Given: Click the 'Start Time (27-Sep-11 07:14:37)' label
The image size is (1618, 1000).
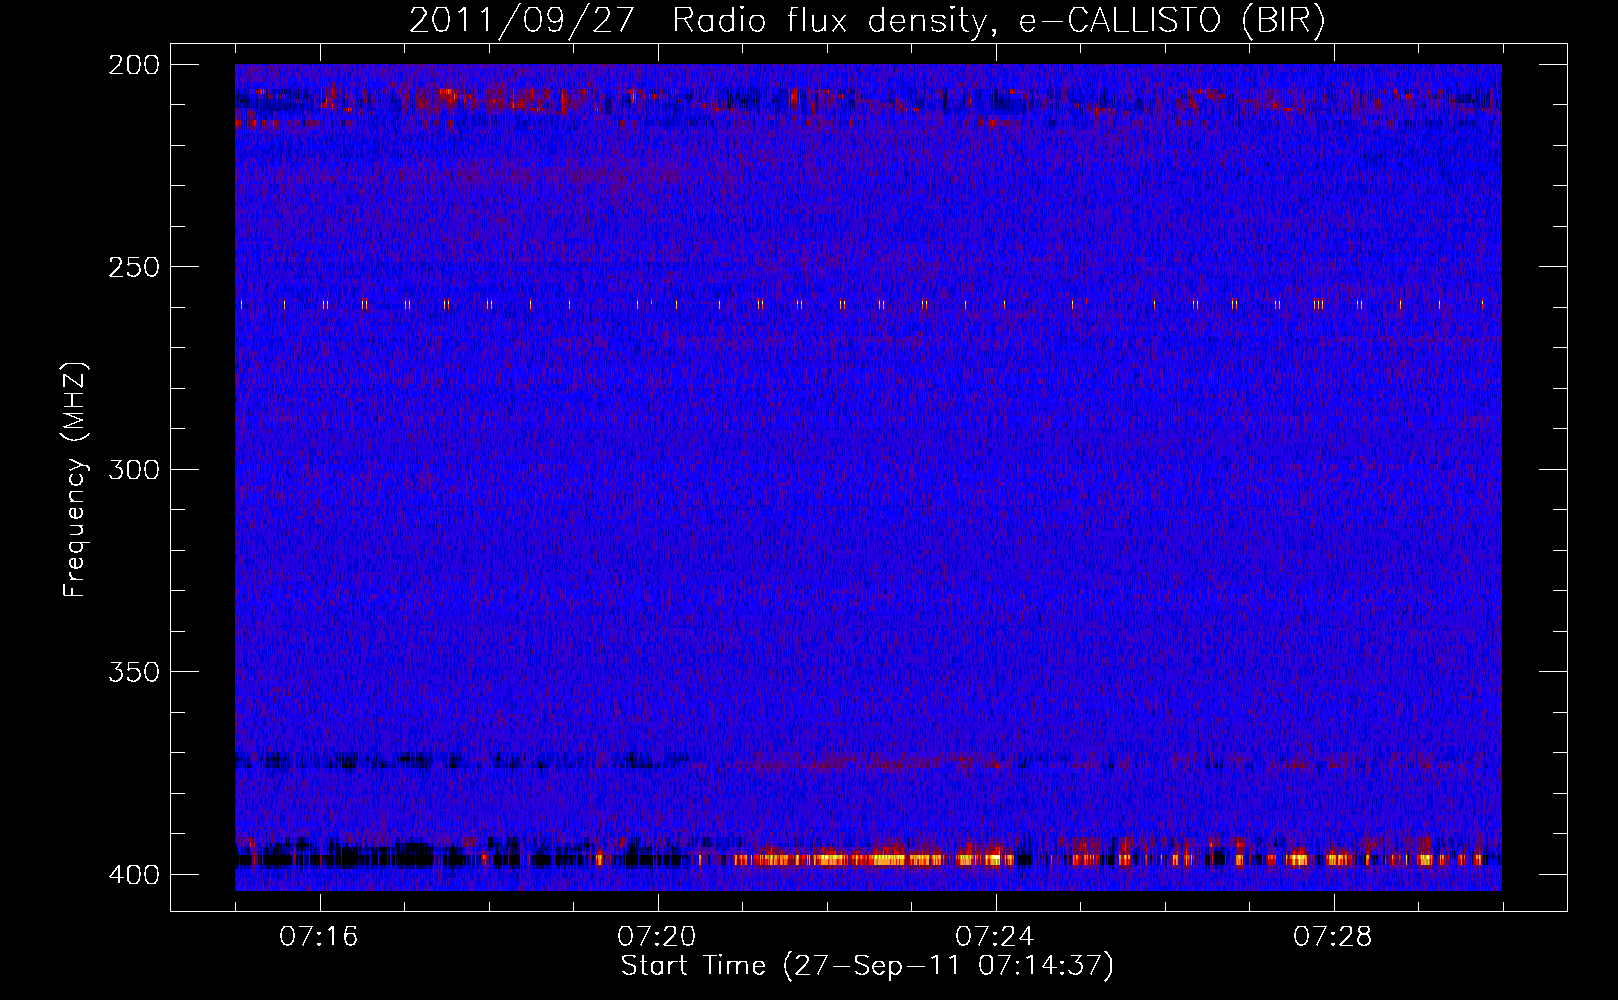Looking at the screenshot, I should 867,966.
